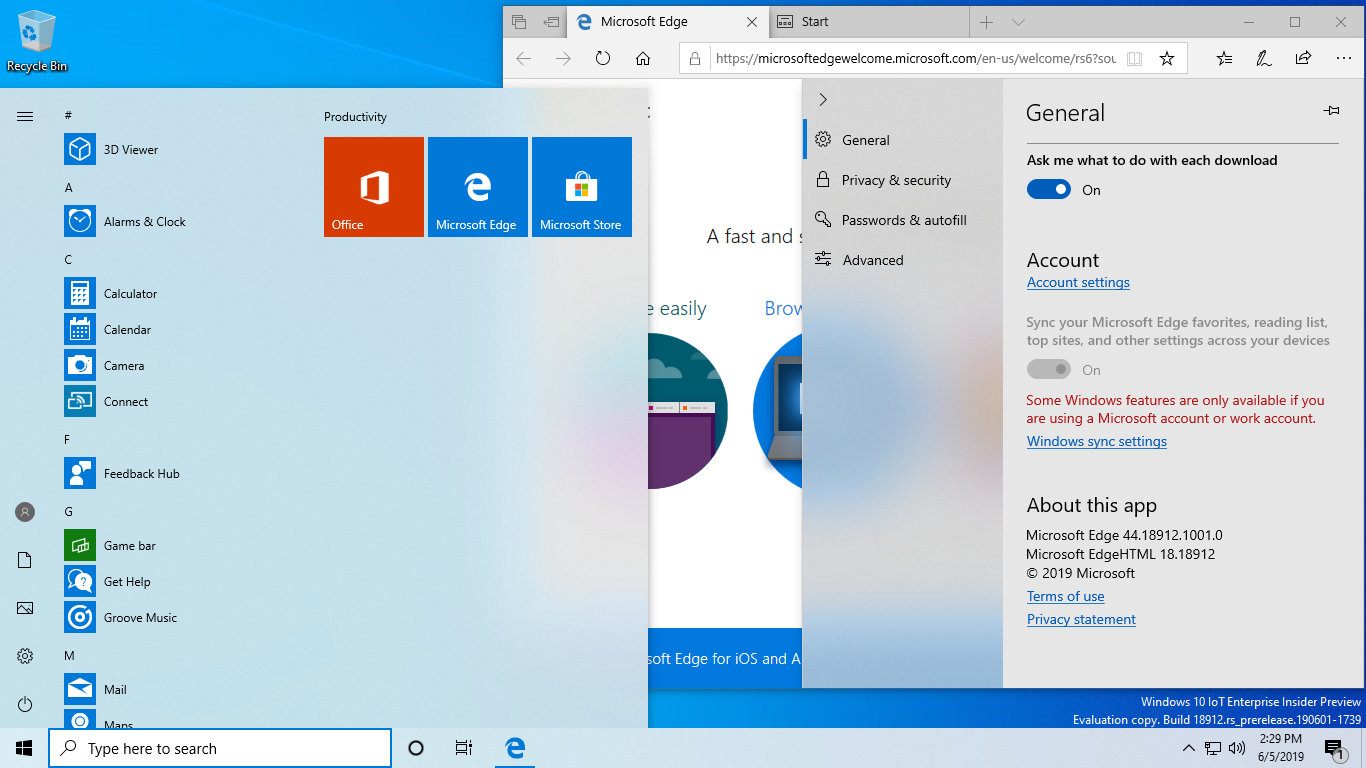The image size is (1366, 768).
Task: Open the Action Center notifications
Action: pyautogui.click(x=1332, y=748)
